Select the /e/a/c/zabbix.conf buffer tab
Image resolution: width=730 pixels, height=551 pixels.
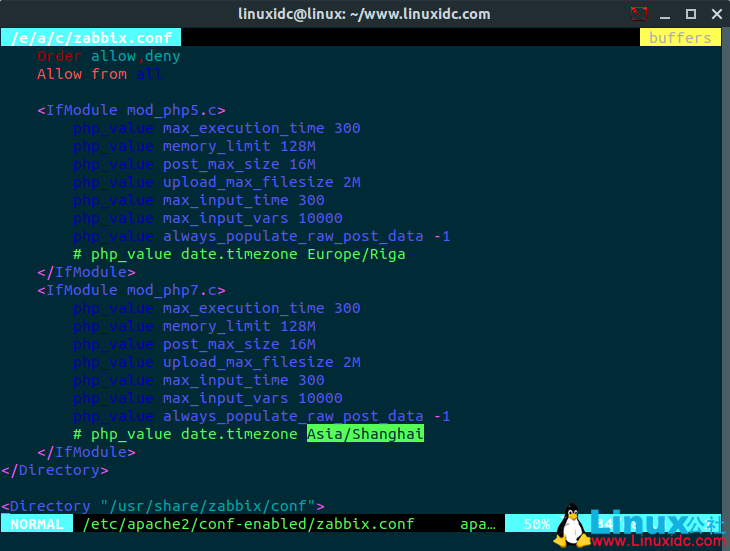[x=91, y=38]
